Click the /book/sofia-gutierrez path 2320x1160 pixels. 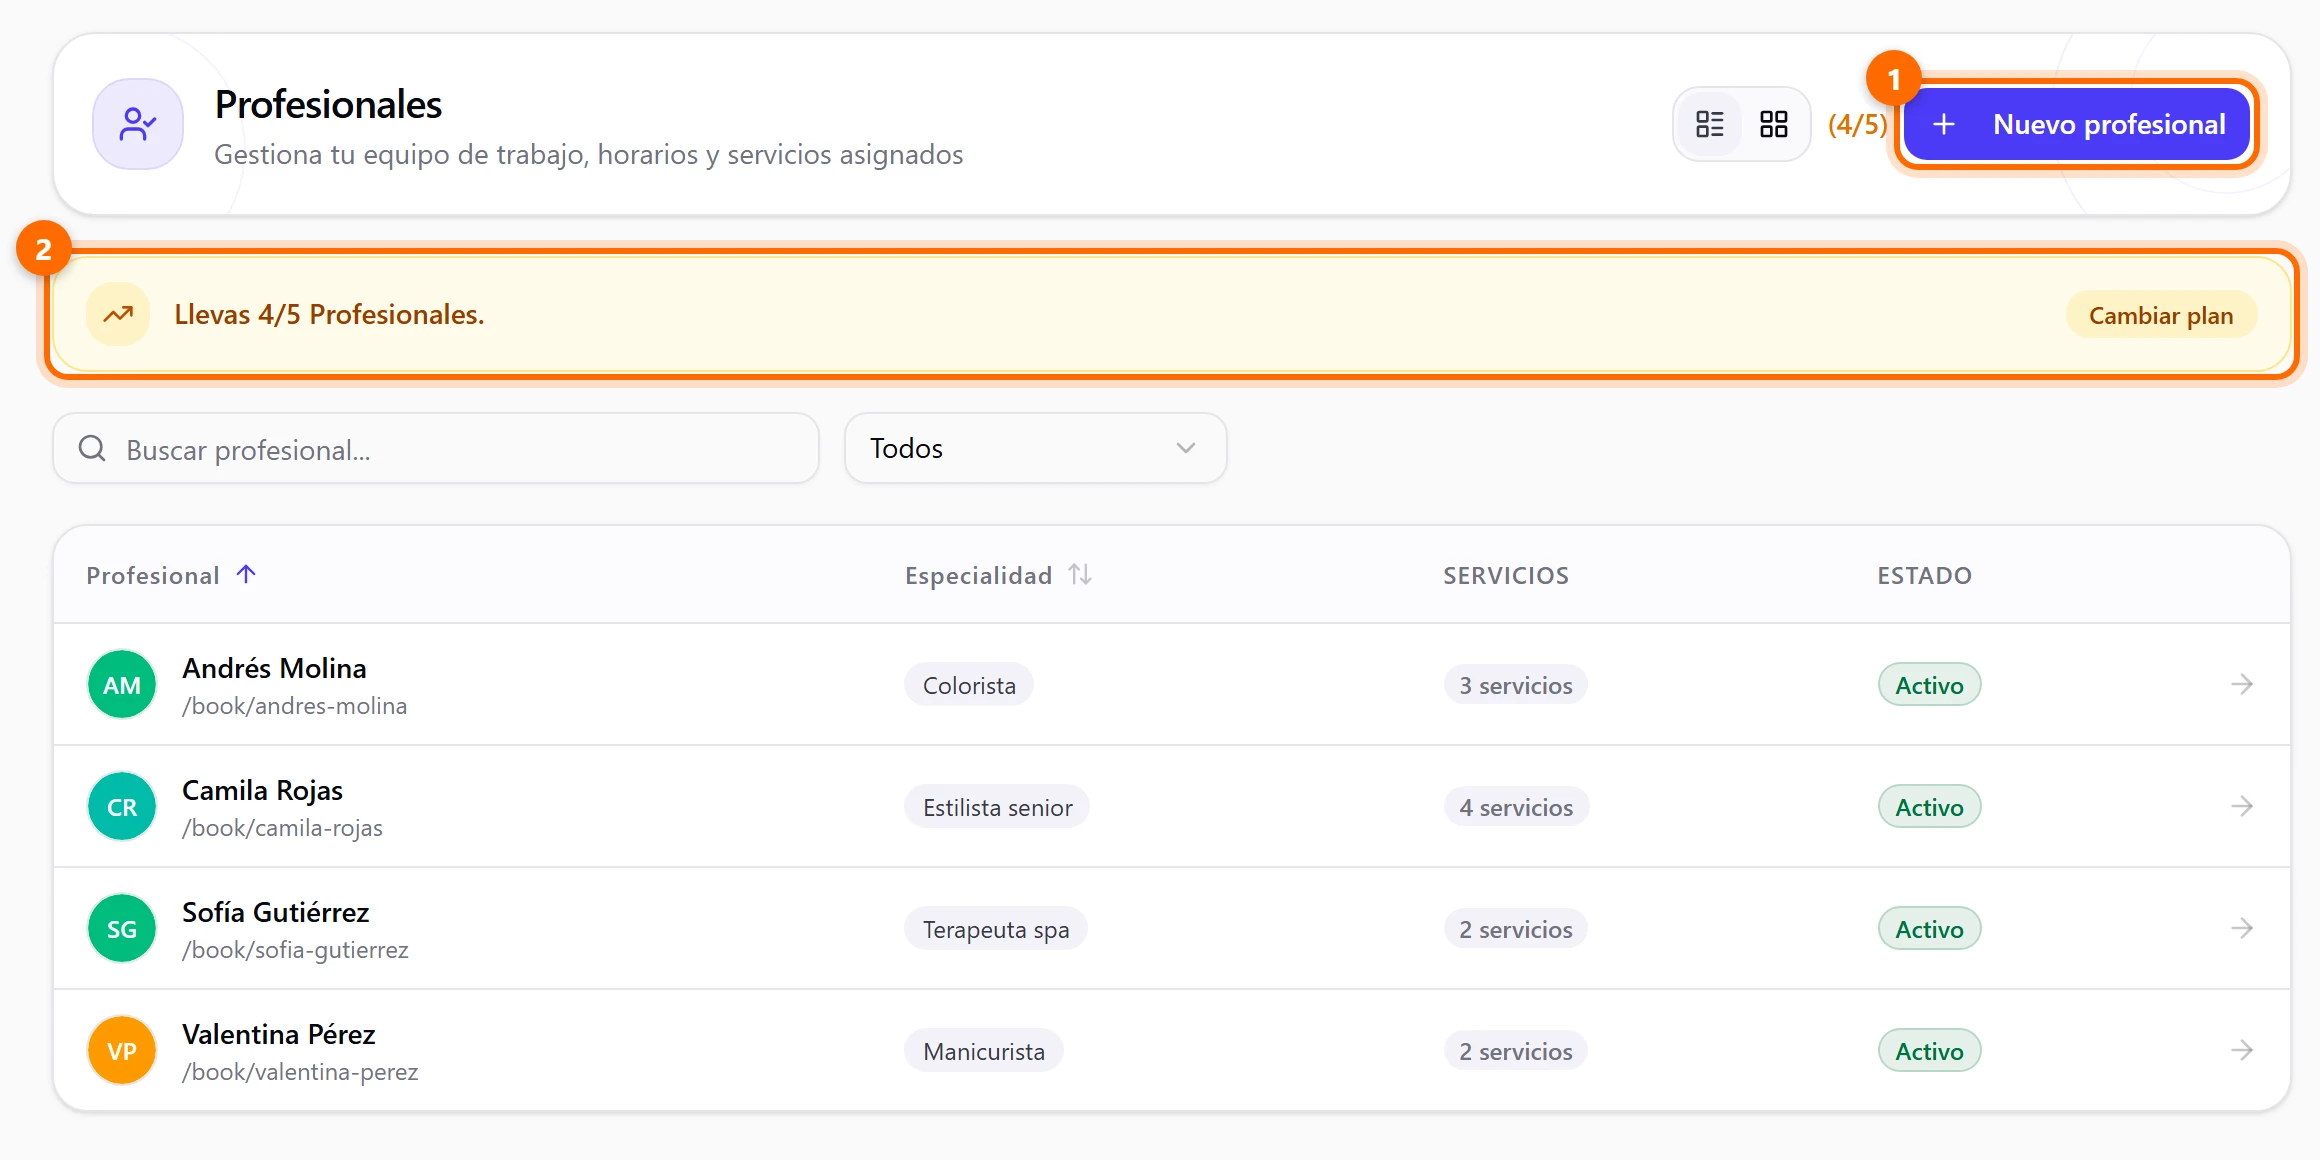296,950
